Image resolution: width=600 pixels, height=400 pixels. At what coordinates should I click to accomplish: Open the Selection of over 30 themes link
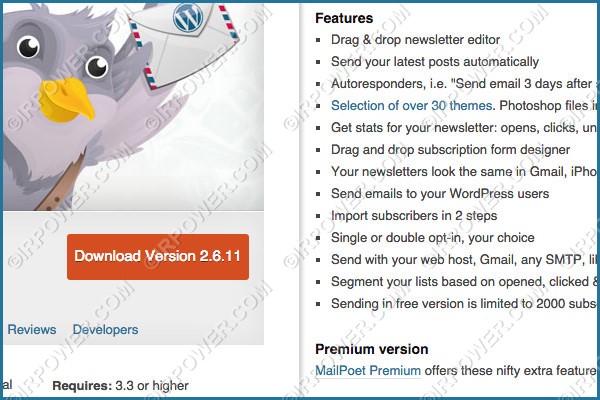411,105
